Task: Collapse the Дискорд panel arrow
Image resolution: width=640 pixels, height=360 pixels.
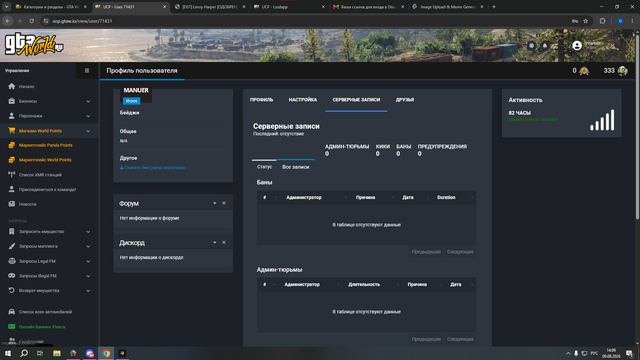Action: [x=215, y=242]
